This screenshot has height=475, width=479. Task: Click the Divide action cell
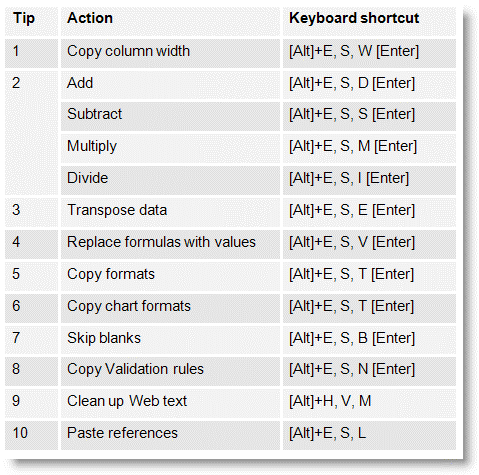pyautogui.click(x=170, y=180)
